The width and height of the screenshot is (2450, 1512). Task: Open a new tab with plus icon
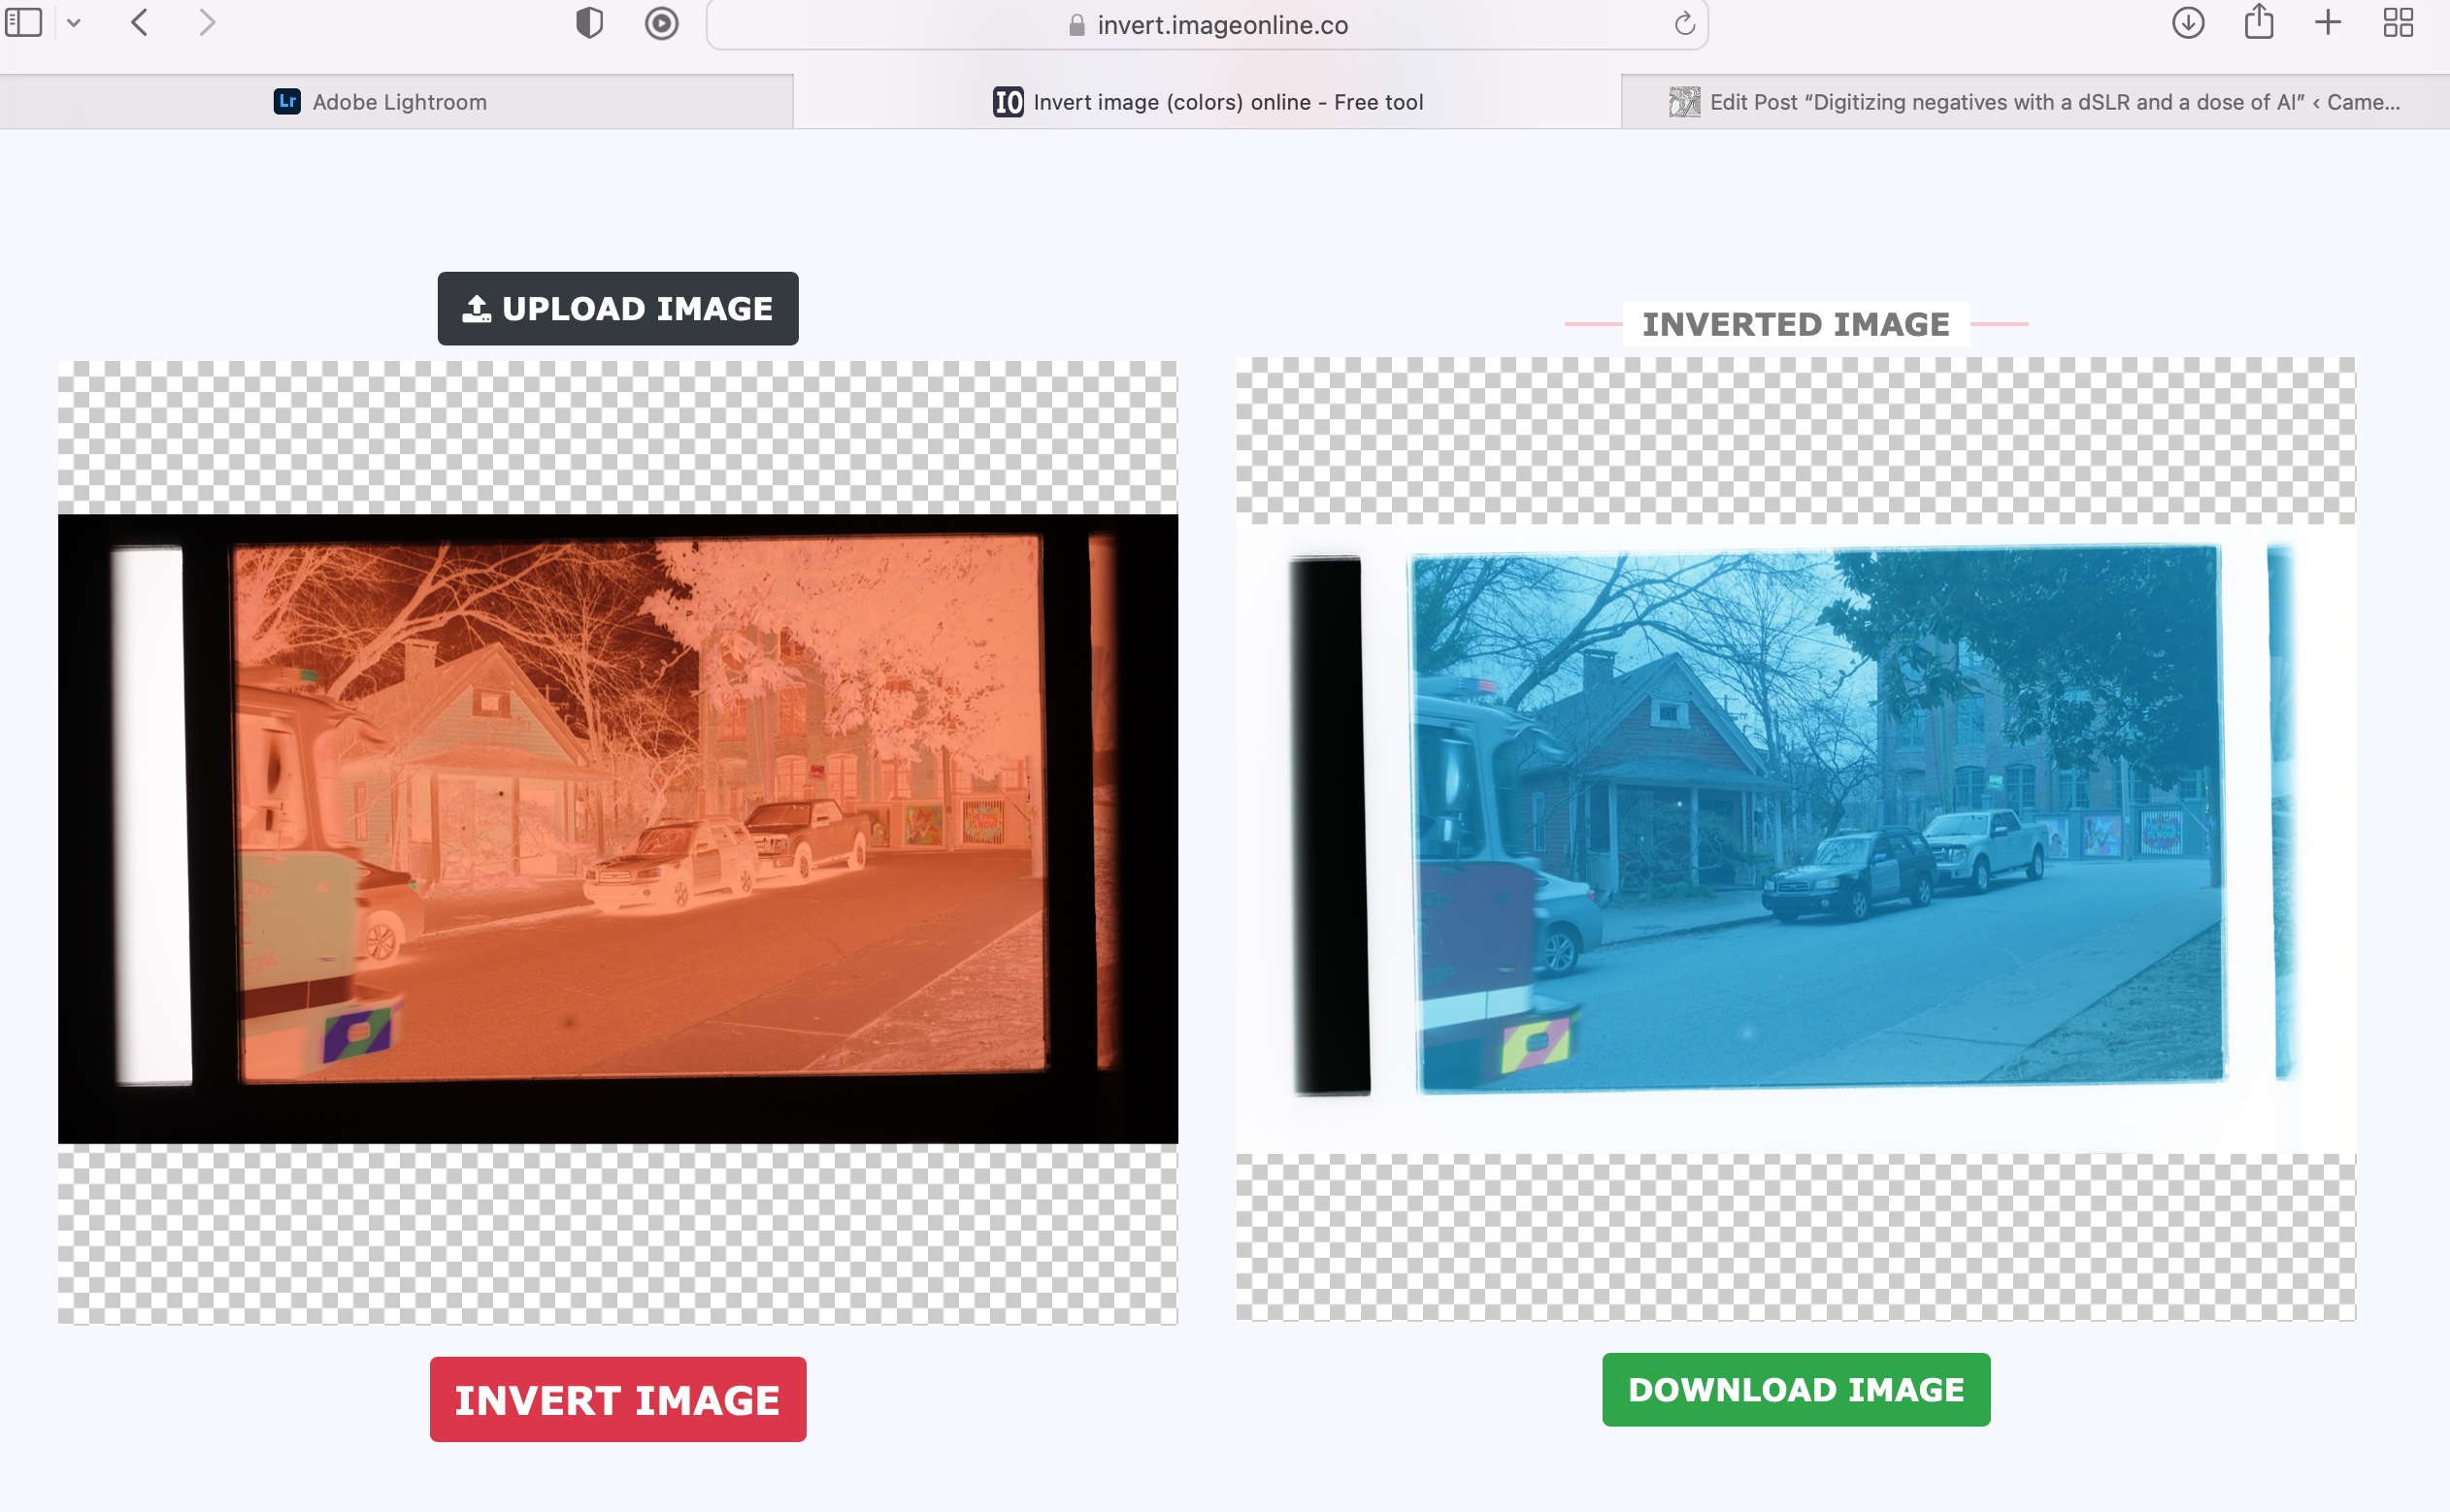(x=2328, y=22)
